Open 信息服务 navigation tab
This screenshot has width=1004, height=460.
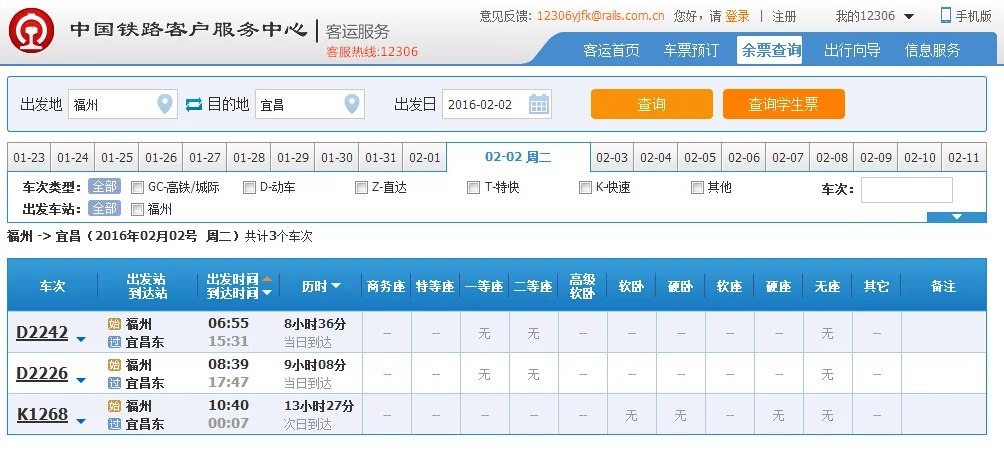coord(932,51)
